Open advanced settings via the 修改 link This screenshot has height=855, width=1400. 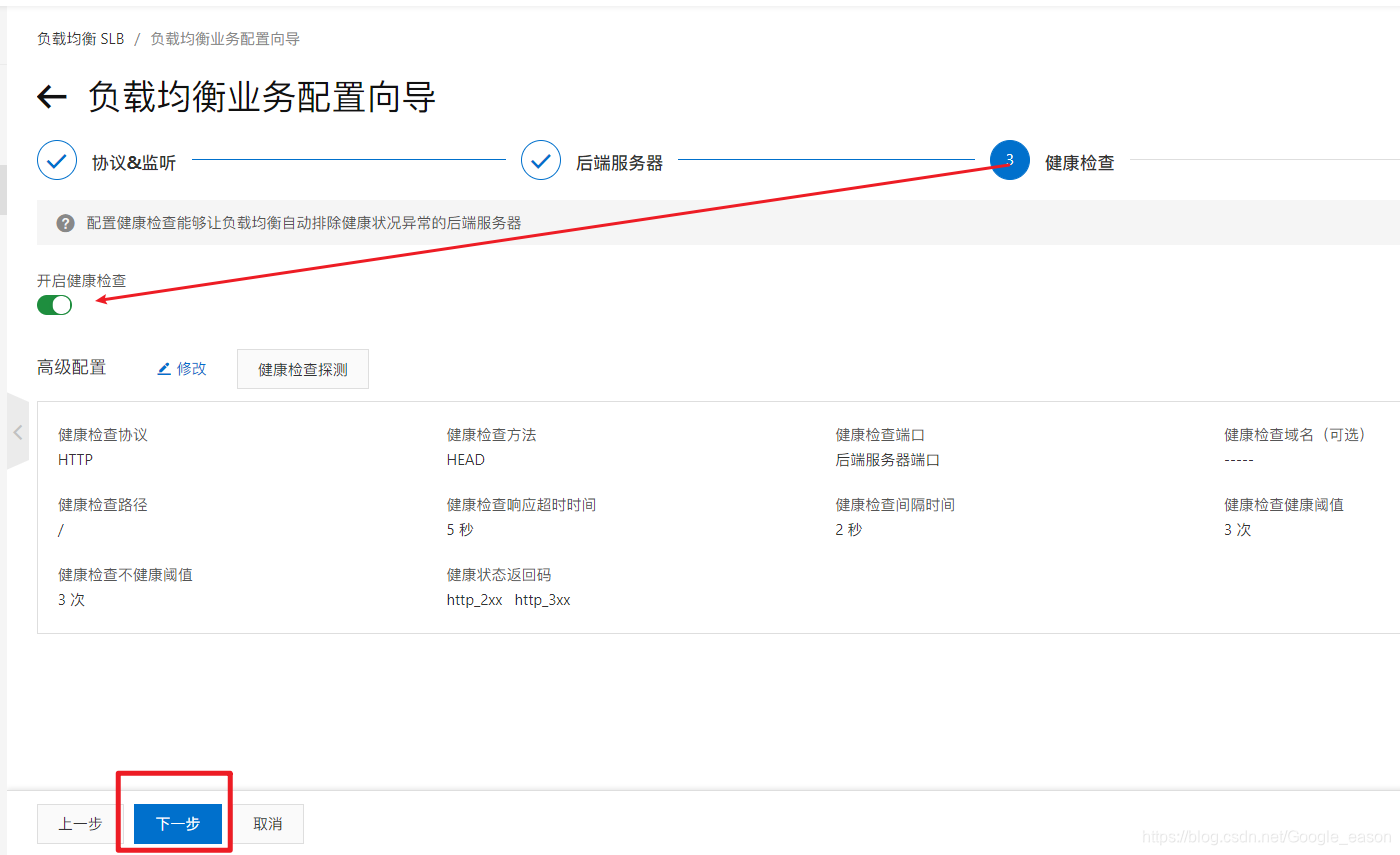click(188, 368)
